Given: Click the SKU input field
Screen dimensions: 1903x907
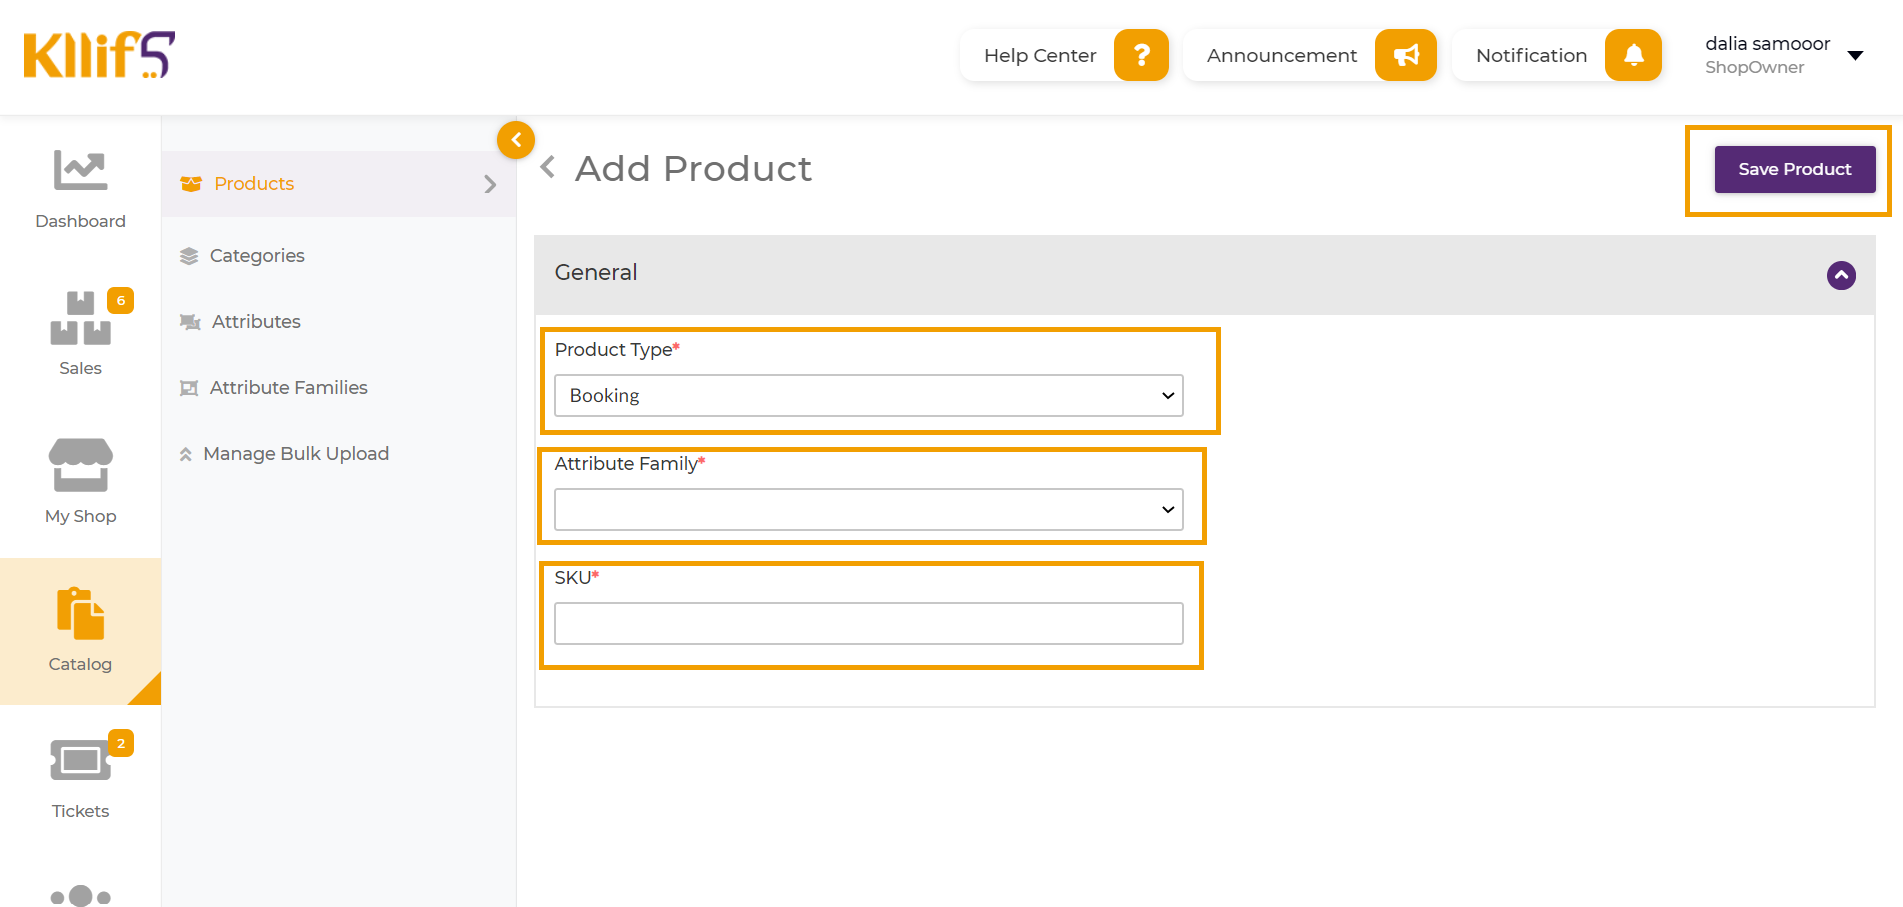Looking at the screenshot, I should [869, 624].
